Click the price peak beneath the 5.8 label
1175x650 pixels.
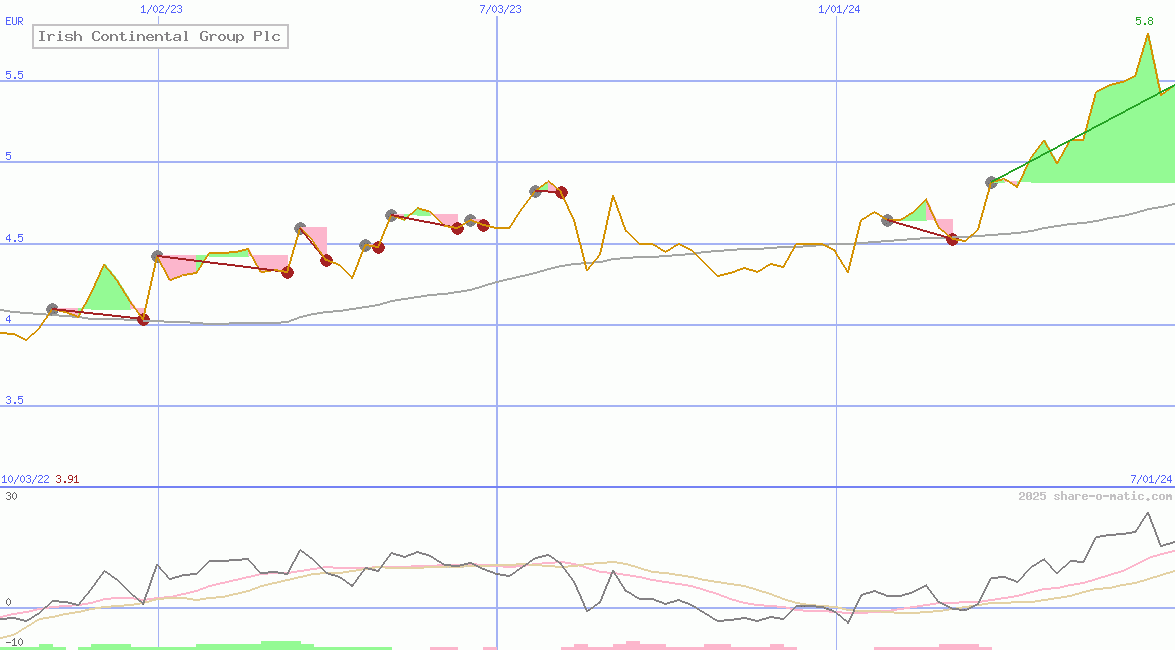[x=1147, y=35]
